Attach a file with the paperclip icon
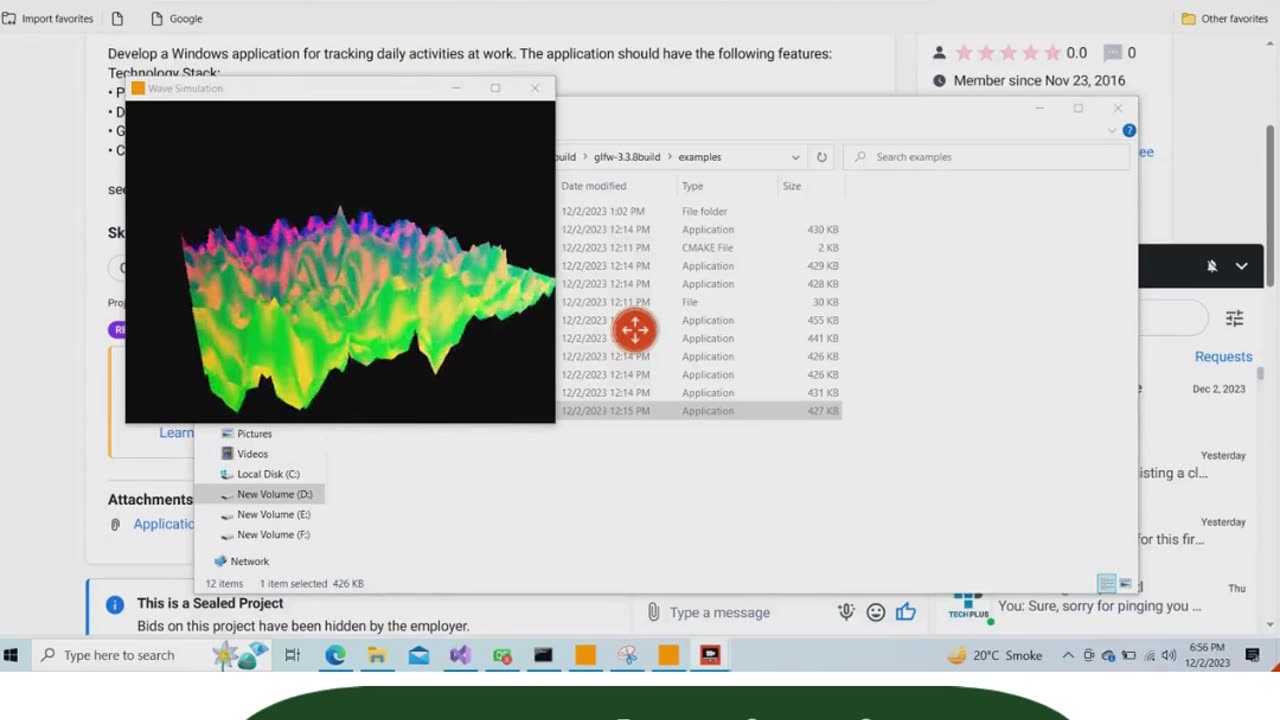 coord(653,612)
